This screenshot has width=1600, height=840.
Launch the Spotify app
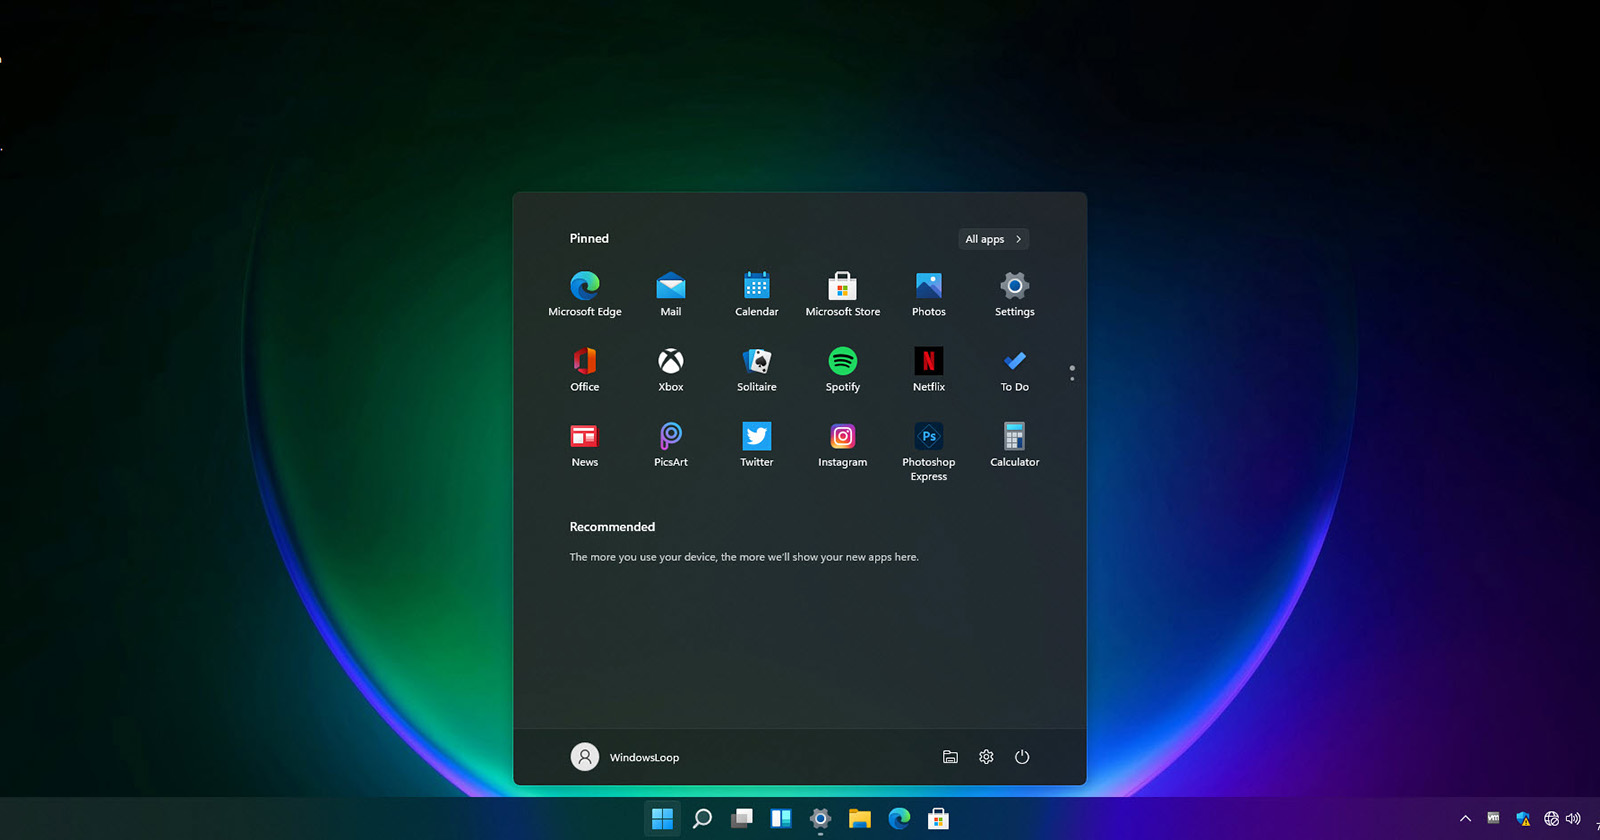click(843, 369)
